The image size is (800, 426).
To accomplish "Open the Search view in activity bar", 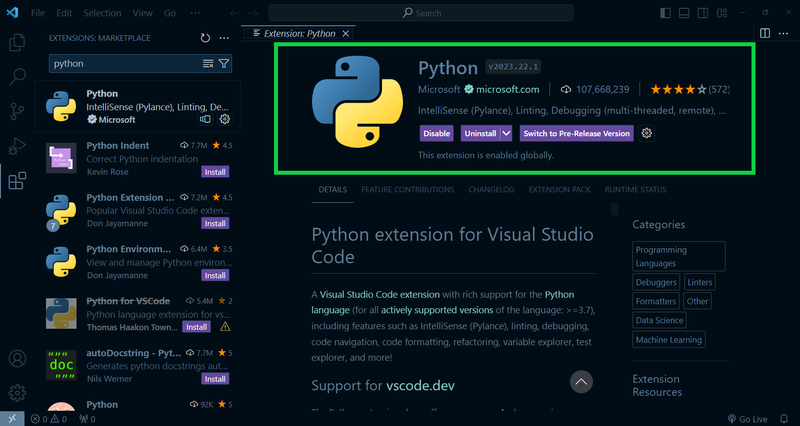I will 17,77.
